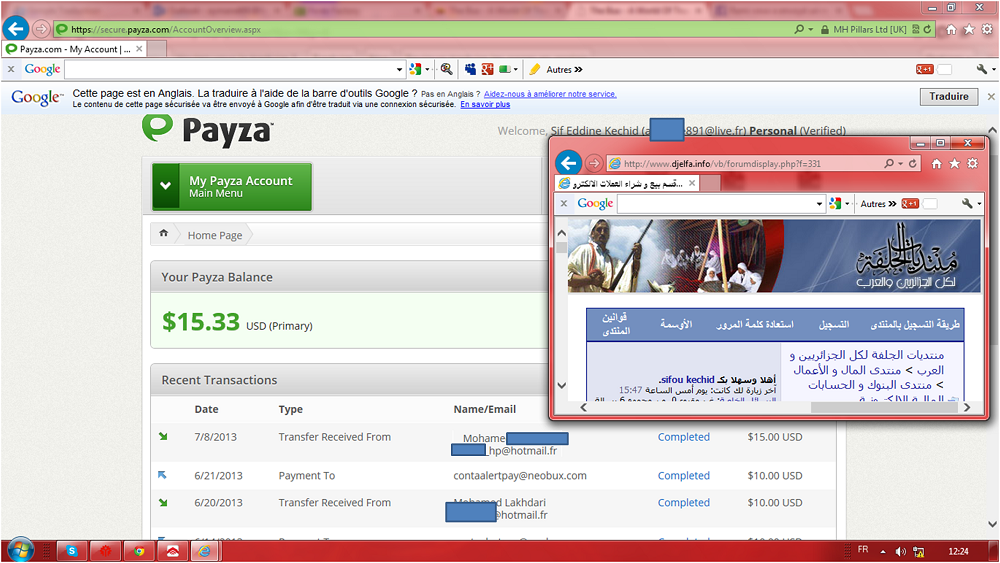Open address dropdown arrow in djelfa.info window
The width and height of the screenshot is (1000, 563).
pyautogui.click(x=900, y=164)
